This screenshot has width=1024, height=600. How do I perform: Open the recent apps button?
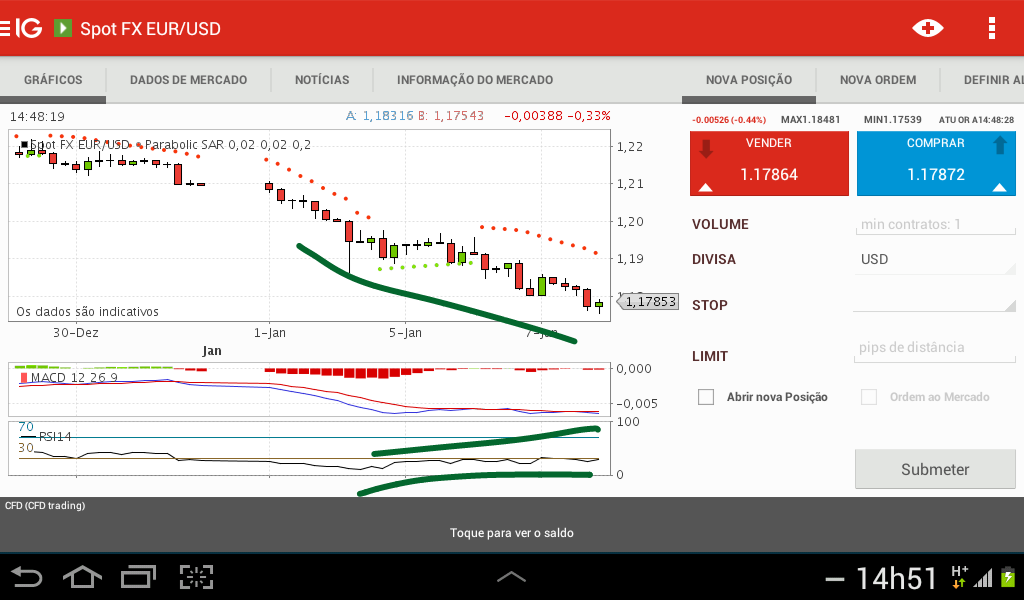tap(138, 576)
